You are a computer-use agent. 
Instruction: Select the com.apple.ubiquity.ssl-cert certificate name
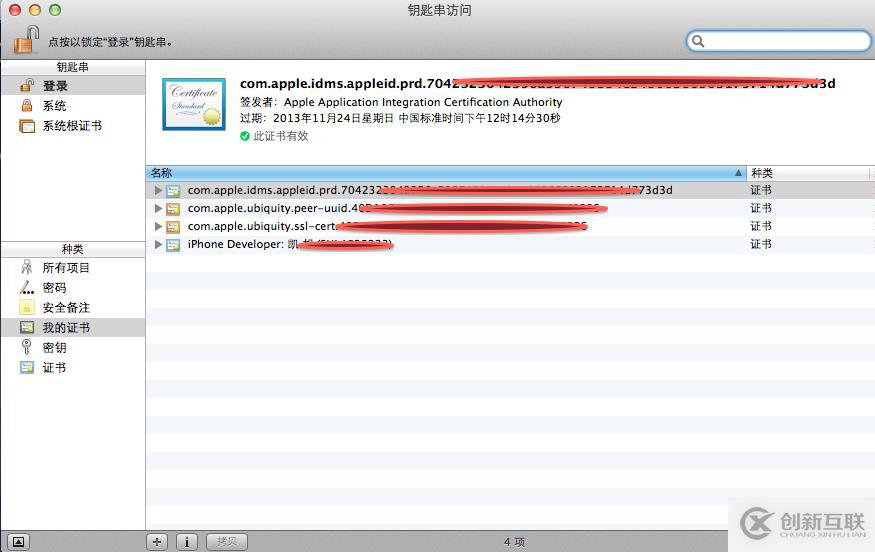click(387, 226)
